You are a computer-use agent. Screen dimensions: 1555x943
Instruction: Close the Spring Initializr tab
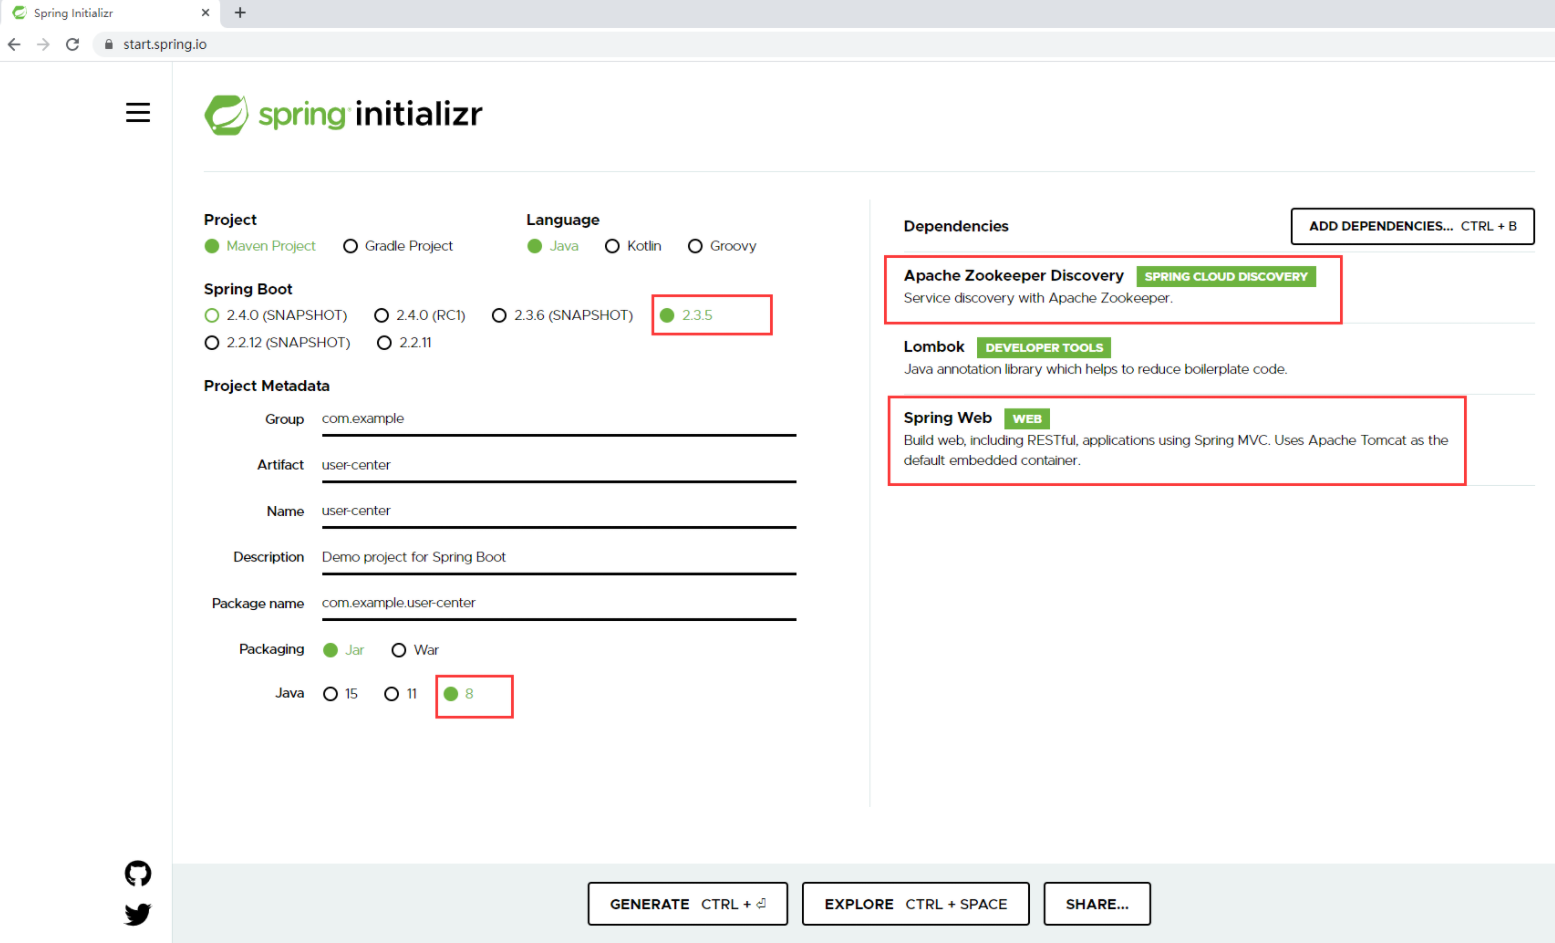[205, 13]
